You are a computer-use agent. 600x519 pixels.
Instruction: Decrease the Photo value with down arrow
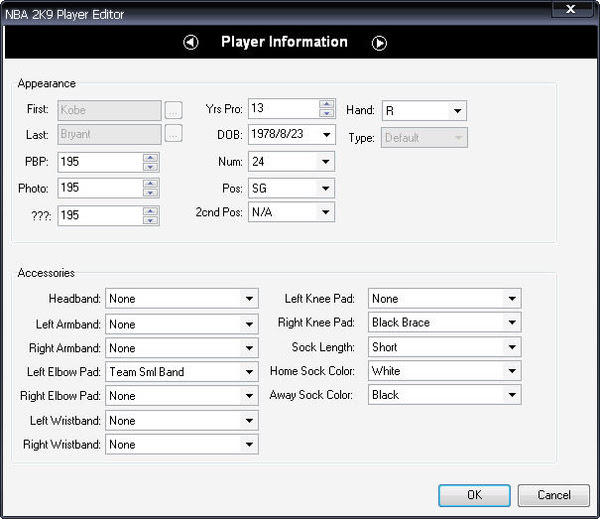[150, 193]
